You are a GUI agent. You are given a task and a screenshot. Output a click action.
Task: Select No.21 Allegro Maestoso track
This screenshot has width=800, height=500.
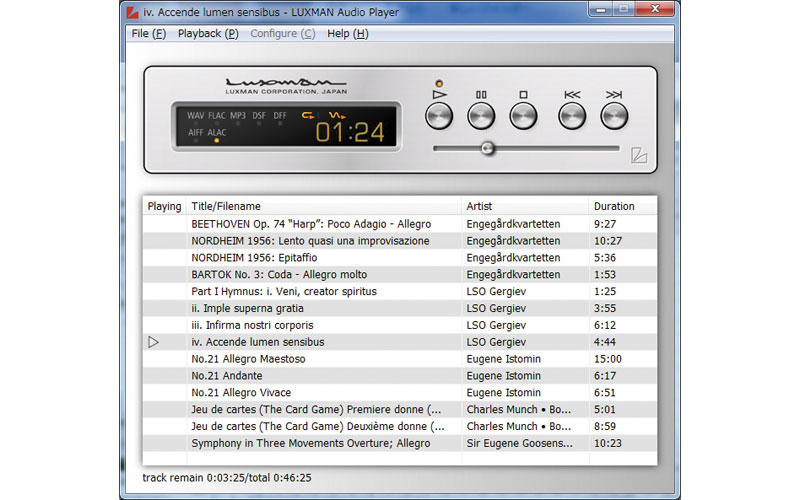[x=400, y=359]
